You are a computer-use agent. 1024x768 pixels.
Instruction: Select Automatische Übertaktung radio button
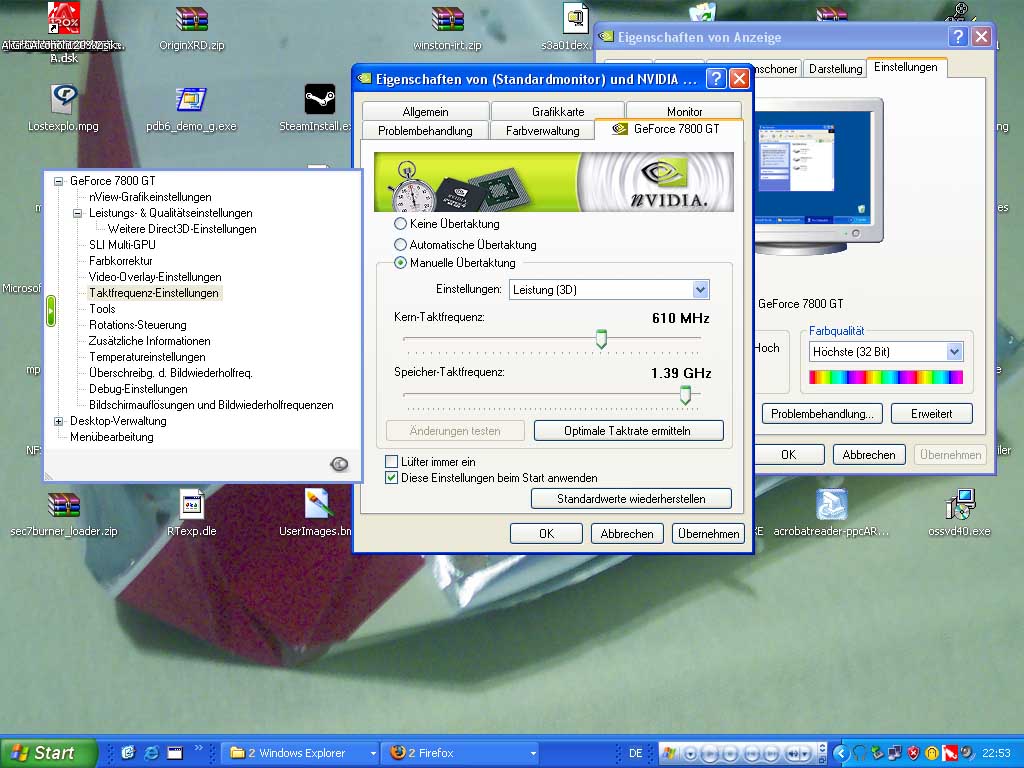coord(400,245)
